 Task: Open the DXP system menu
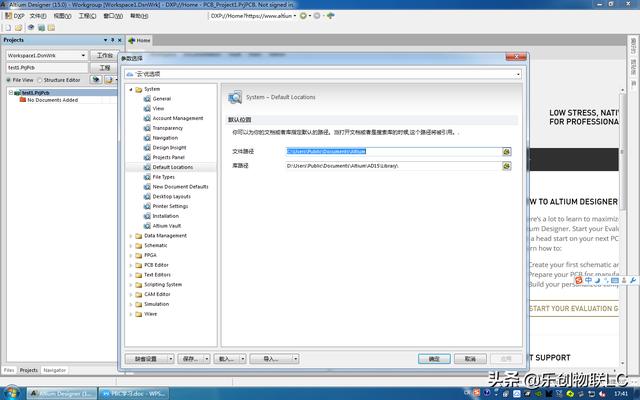15,16
